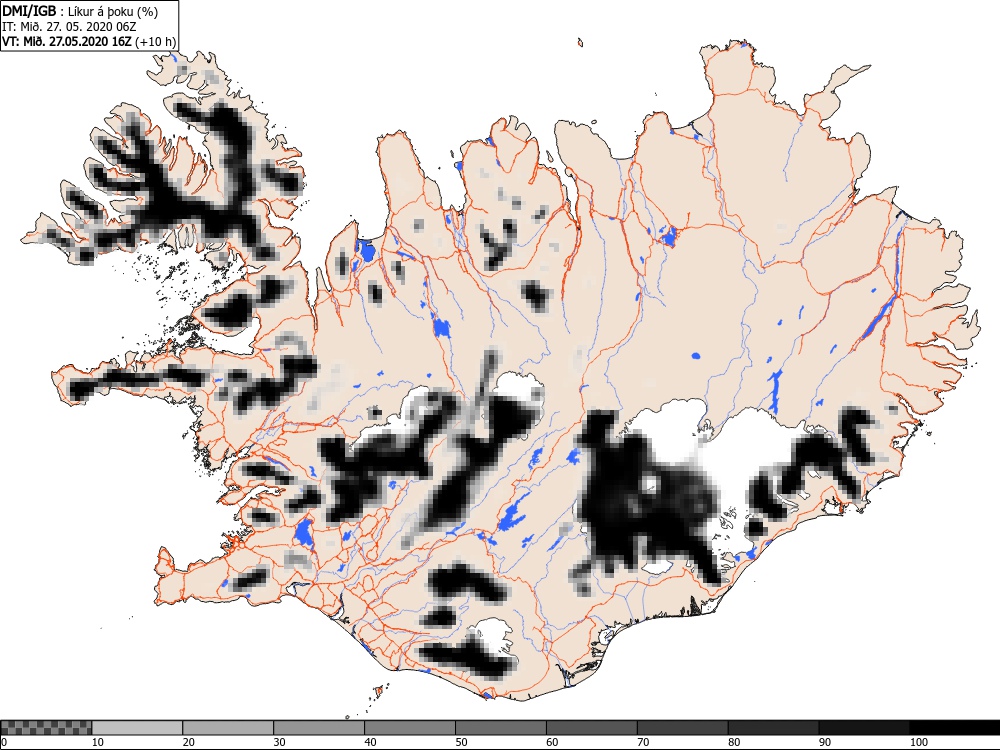Select the 60–70 legend swatch

(591, 728)
